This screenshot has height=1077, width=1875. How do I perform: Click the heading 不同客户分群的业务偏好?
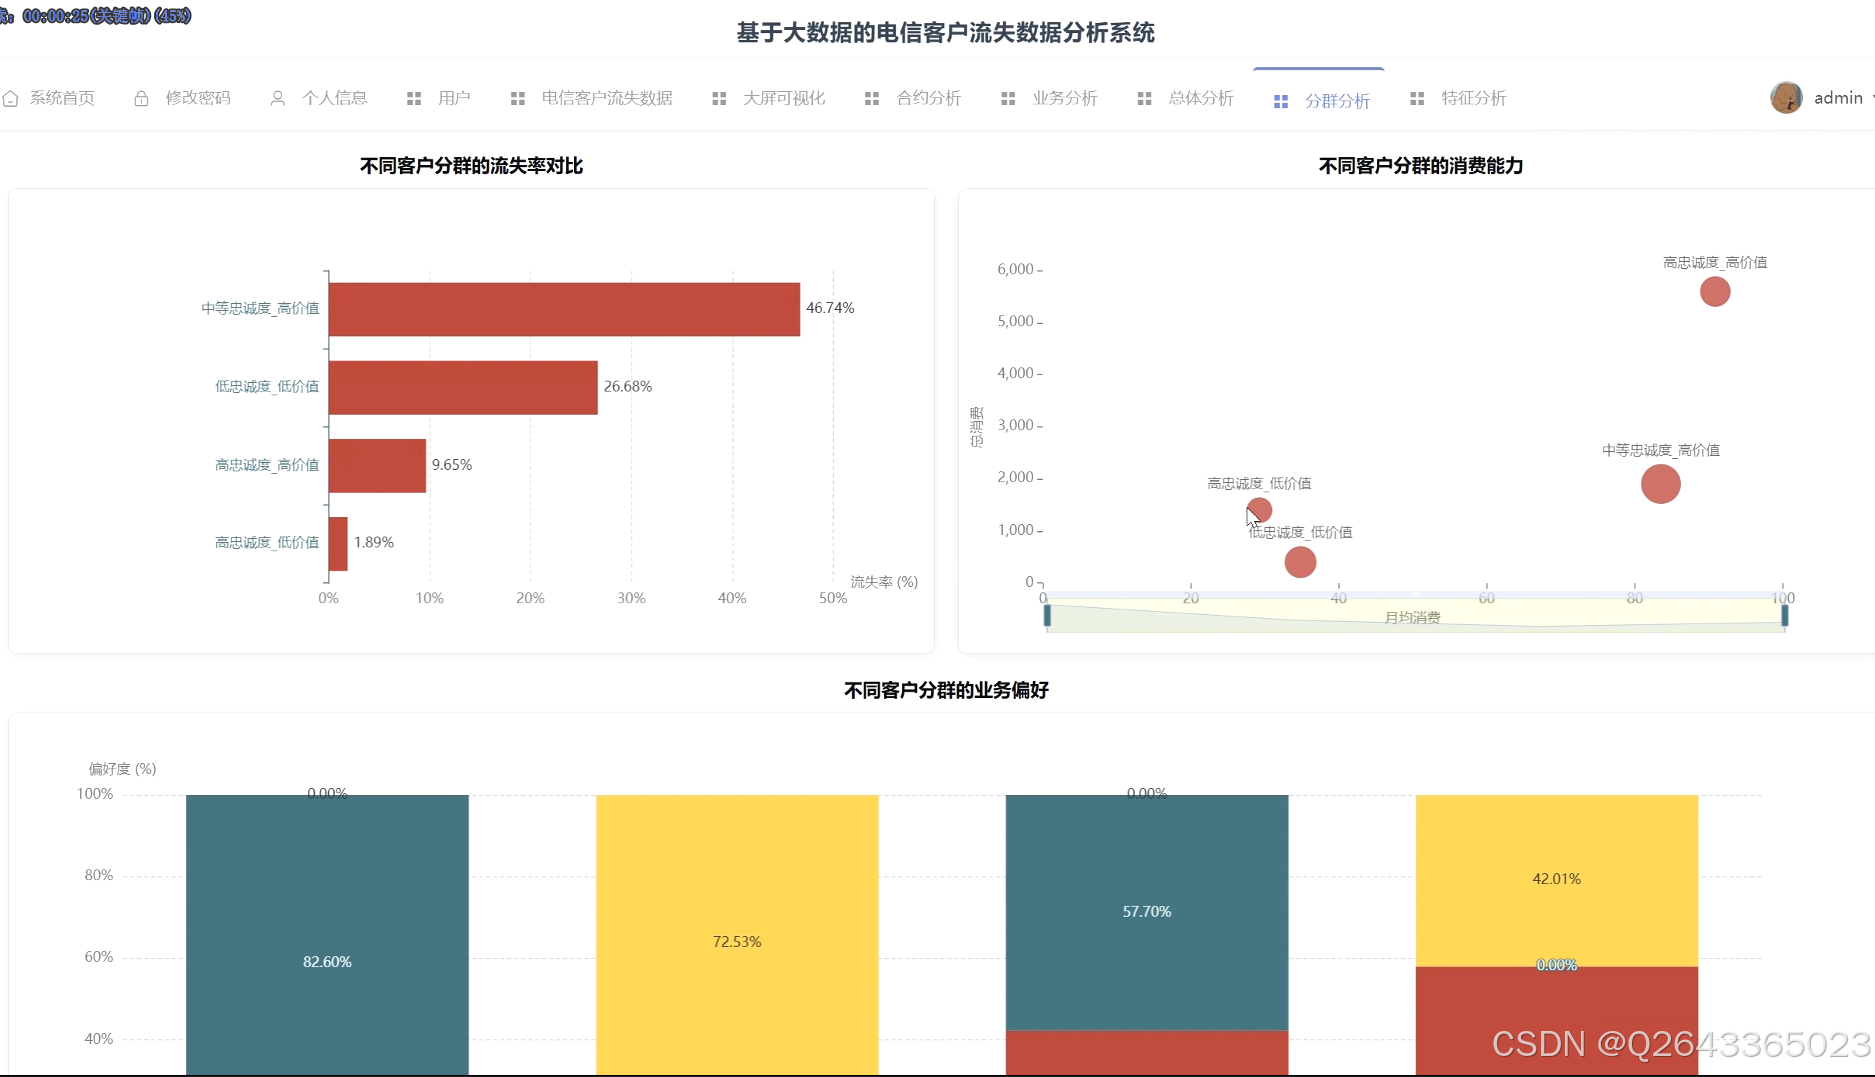[x=946, y=690]
